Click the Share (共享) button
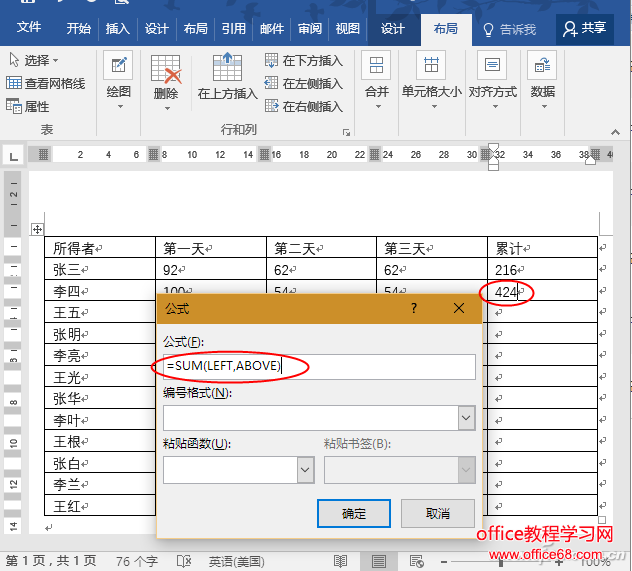Viewport: 632px width, 571px height. pos(584,28)
